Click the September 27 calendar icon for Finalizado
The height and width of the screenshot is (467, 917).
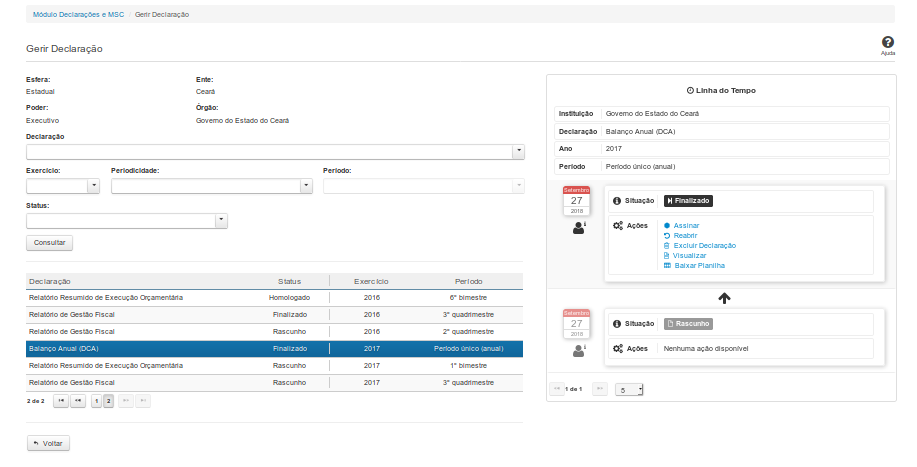point(578,201)
